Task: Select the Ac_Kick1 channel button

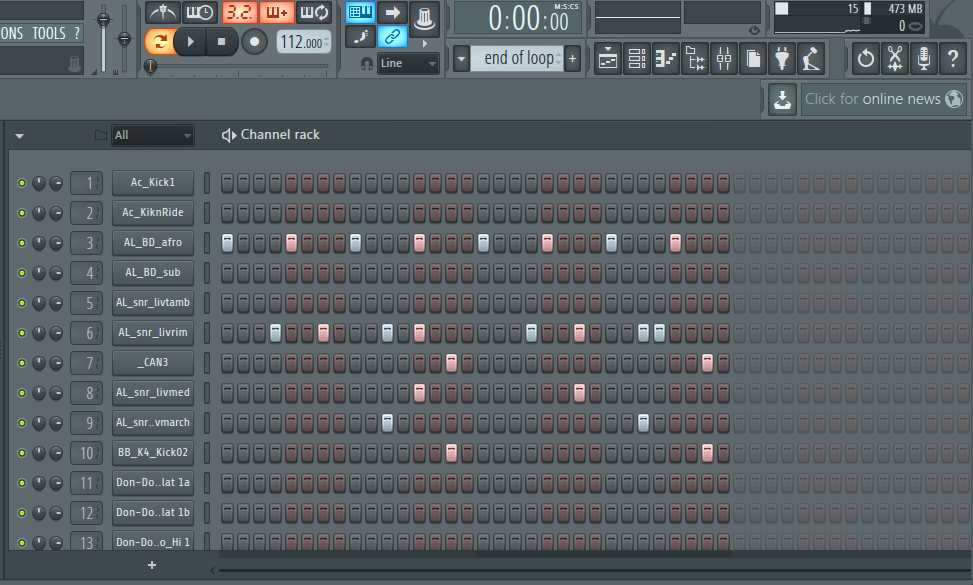Action: [x=152, y=183]
